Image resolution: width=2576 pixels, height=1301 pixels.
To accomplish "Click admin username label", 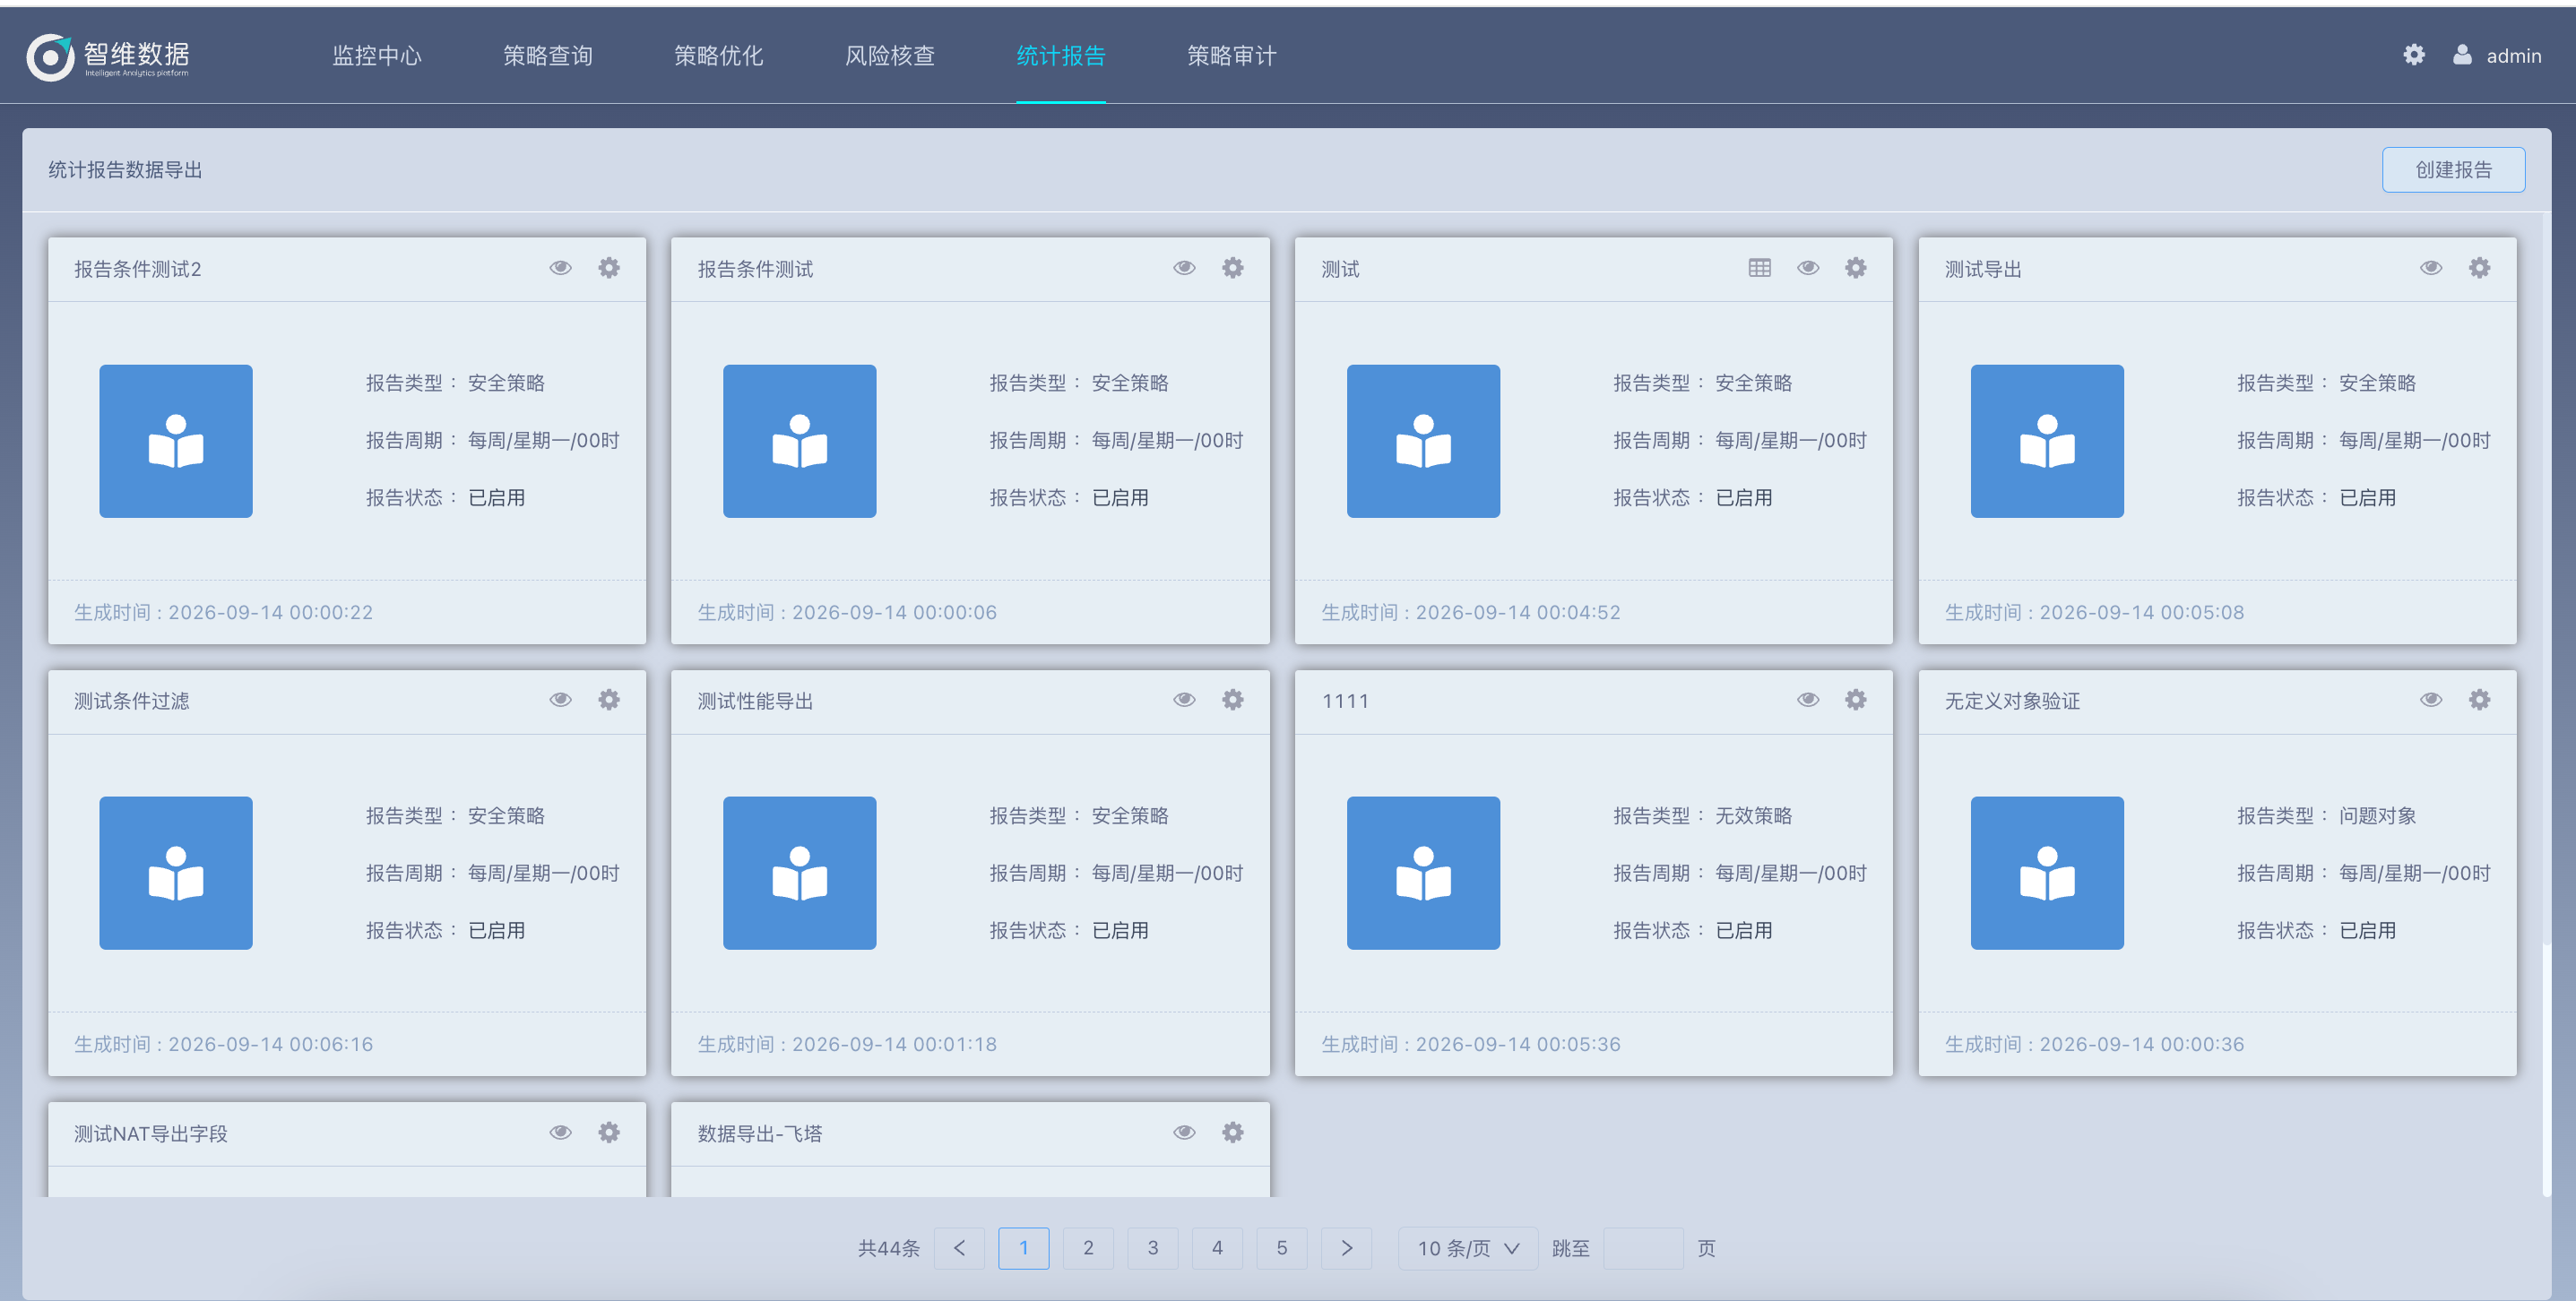I will click(x=2514, y=56).
